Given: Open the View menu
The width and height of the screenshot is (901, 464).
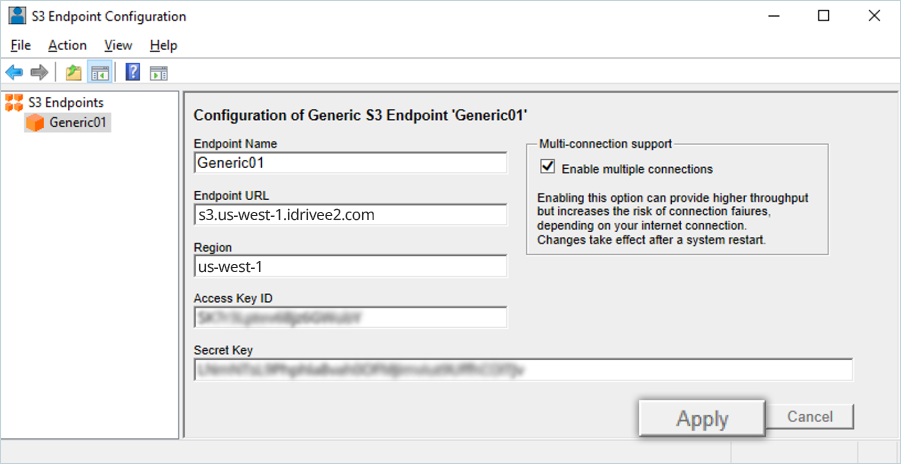Looking at the screenshot, I should point(118,45).
